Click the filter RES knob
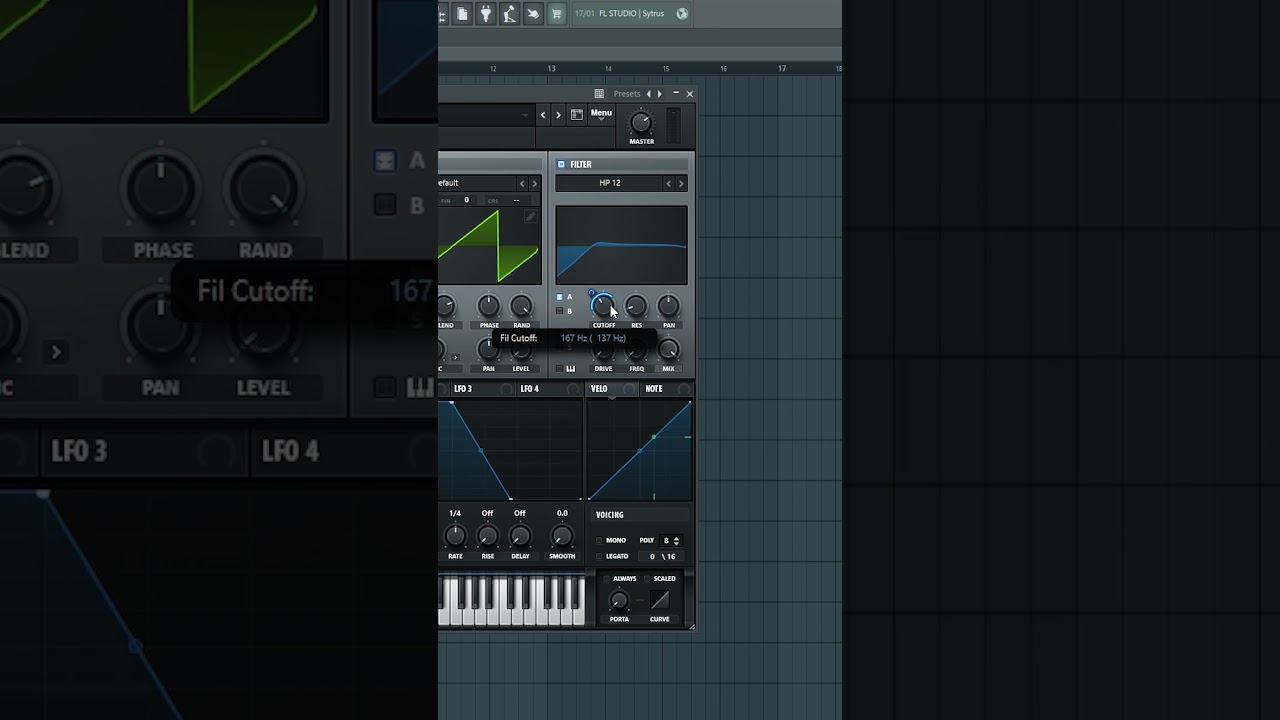Image resolution: width=1280 pixels, height=720 pixels. click(x=636, y=306)
